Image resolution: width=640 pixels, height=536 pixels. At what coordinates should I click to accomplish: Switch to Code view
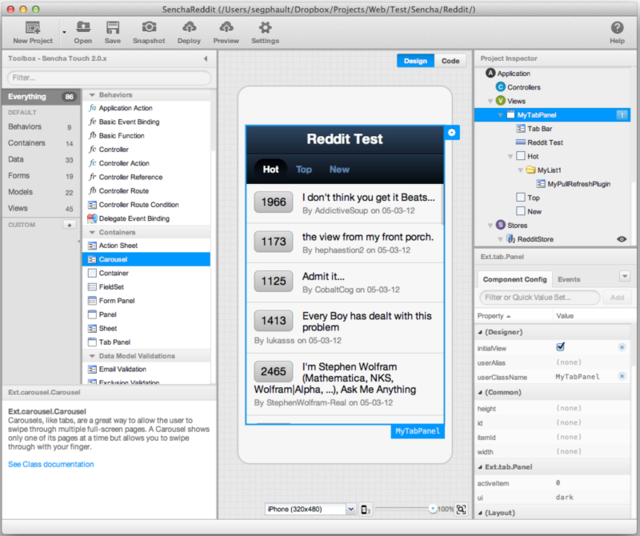tap(450, 61)
